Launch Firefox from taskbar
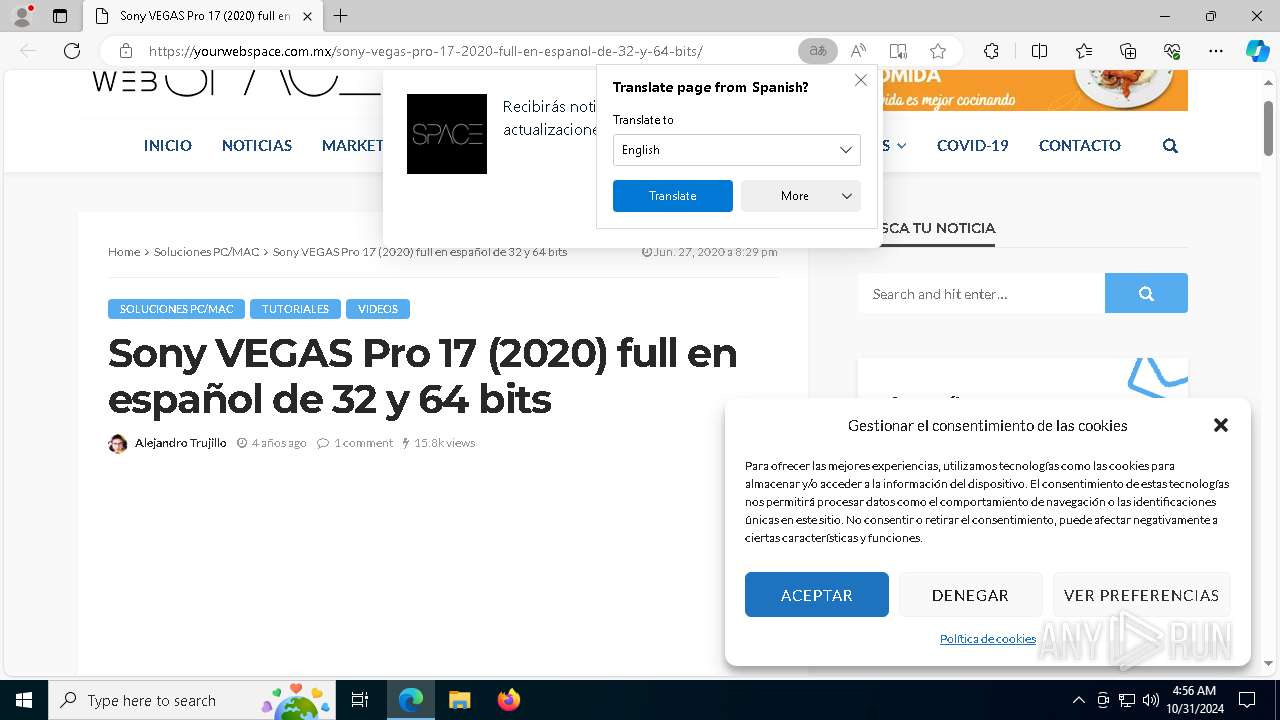1280x720 pixels. [x=508, y=700]
